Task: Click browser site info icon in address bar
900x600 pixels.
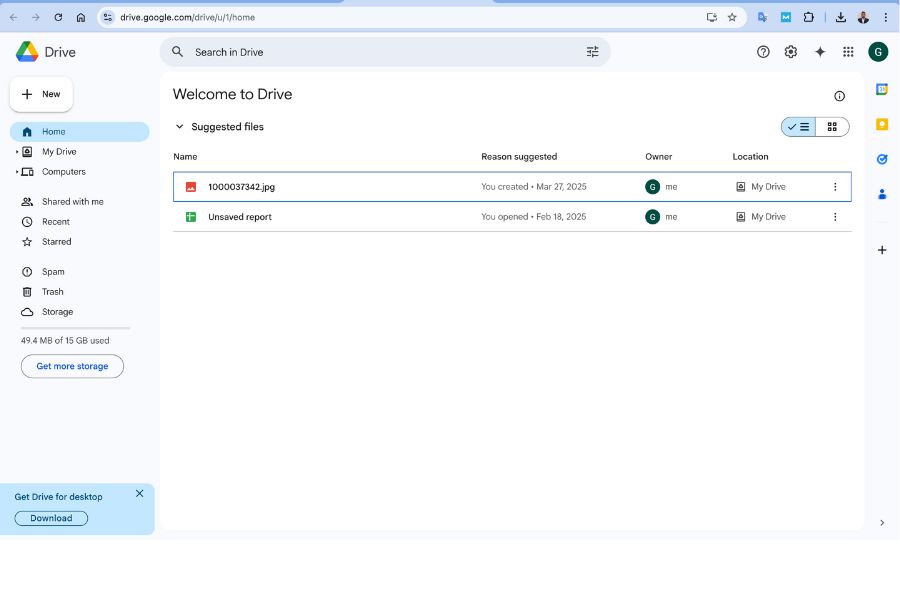Action: tap(107, 17)
